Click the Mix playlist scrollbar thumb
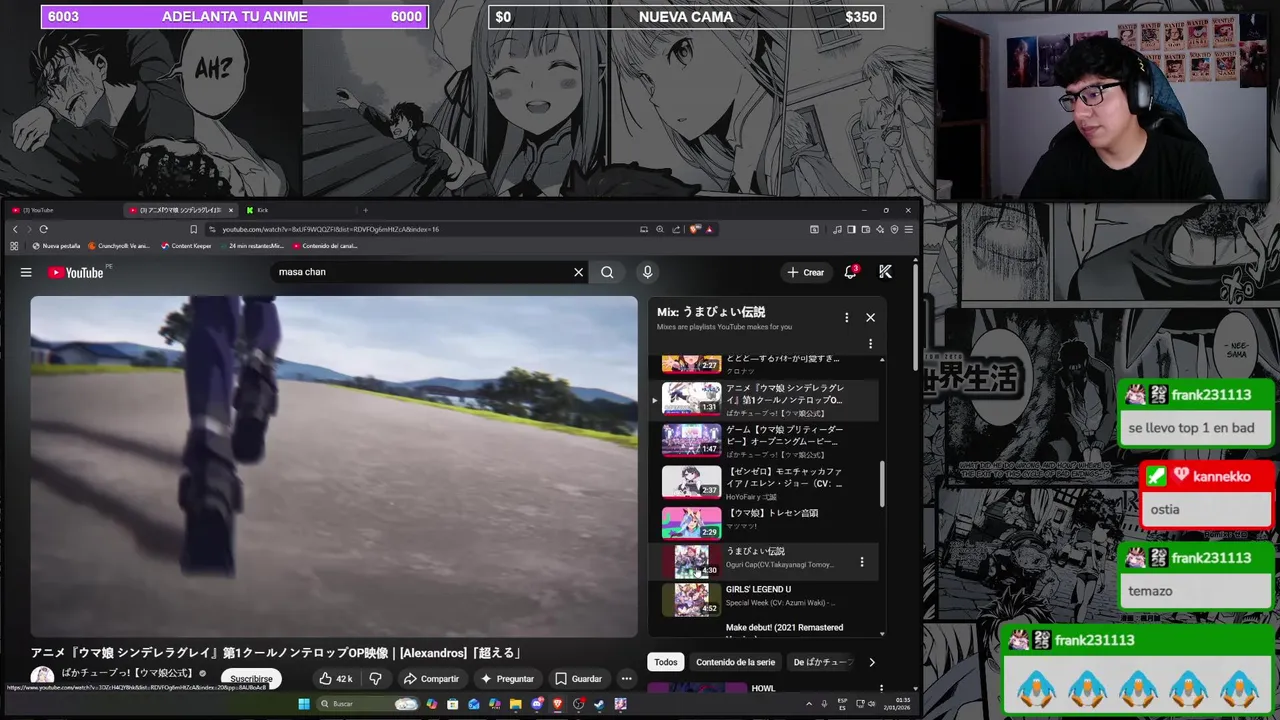 coord(882,484)
